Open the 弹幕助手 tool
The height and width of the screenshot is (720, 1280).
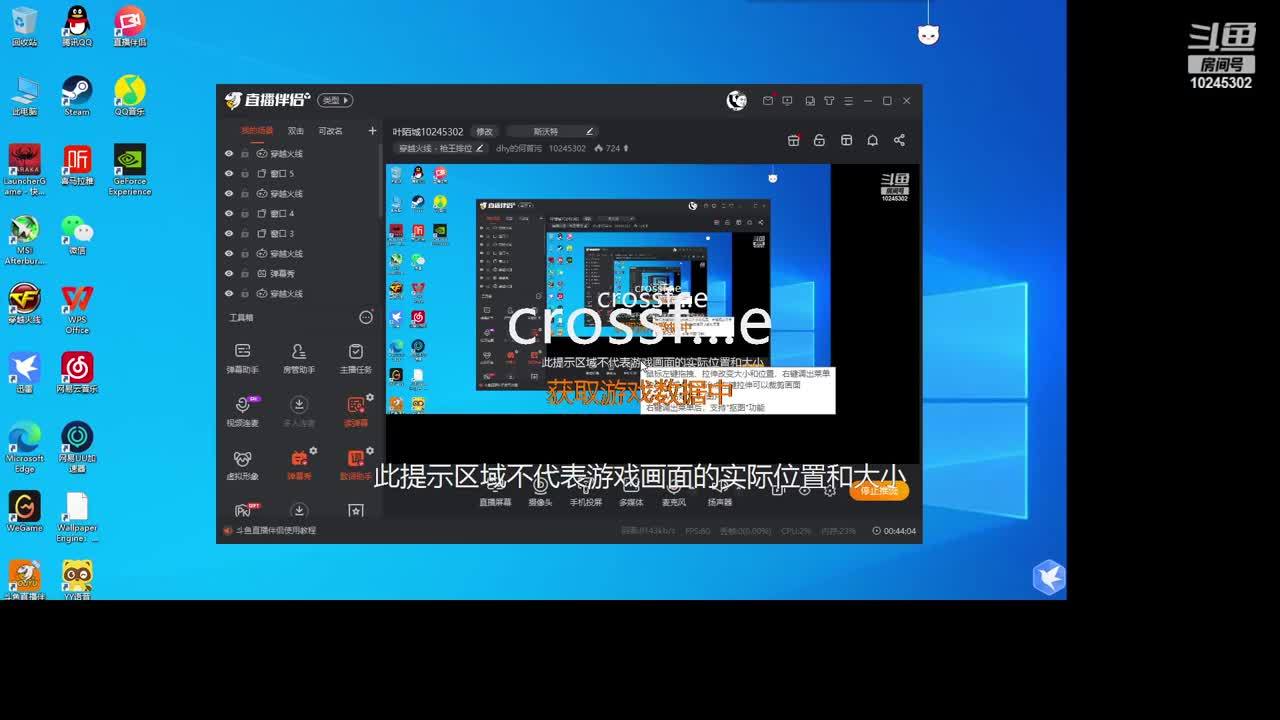point(242,357)
